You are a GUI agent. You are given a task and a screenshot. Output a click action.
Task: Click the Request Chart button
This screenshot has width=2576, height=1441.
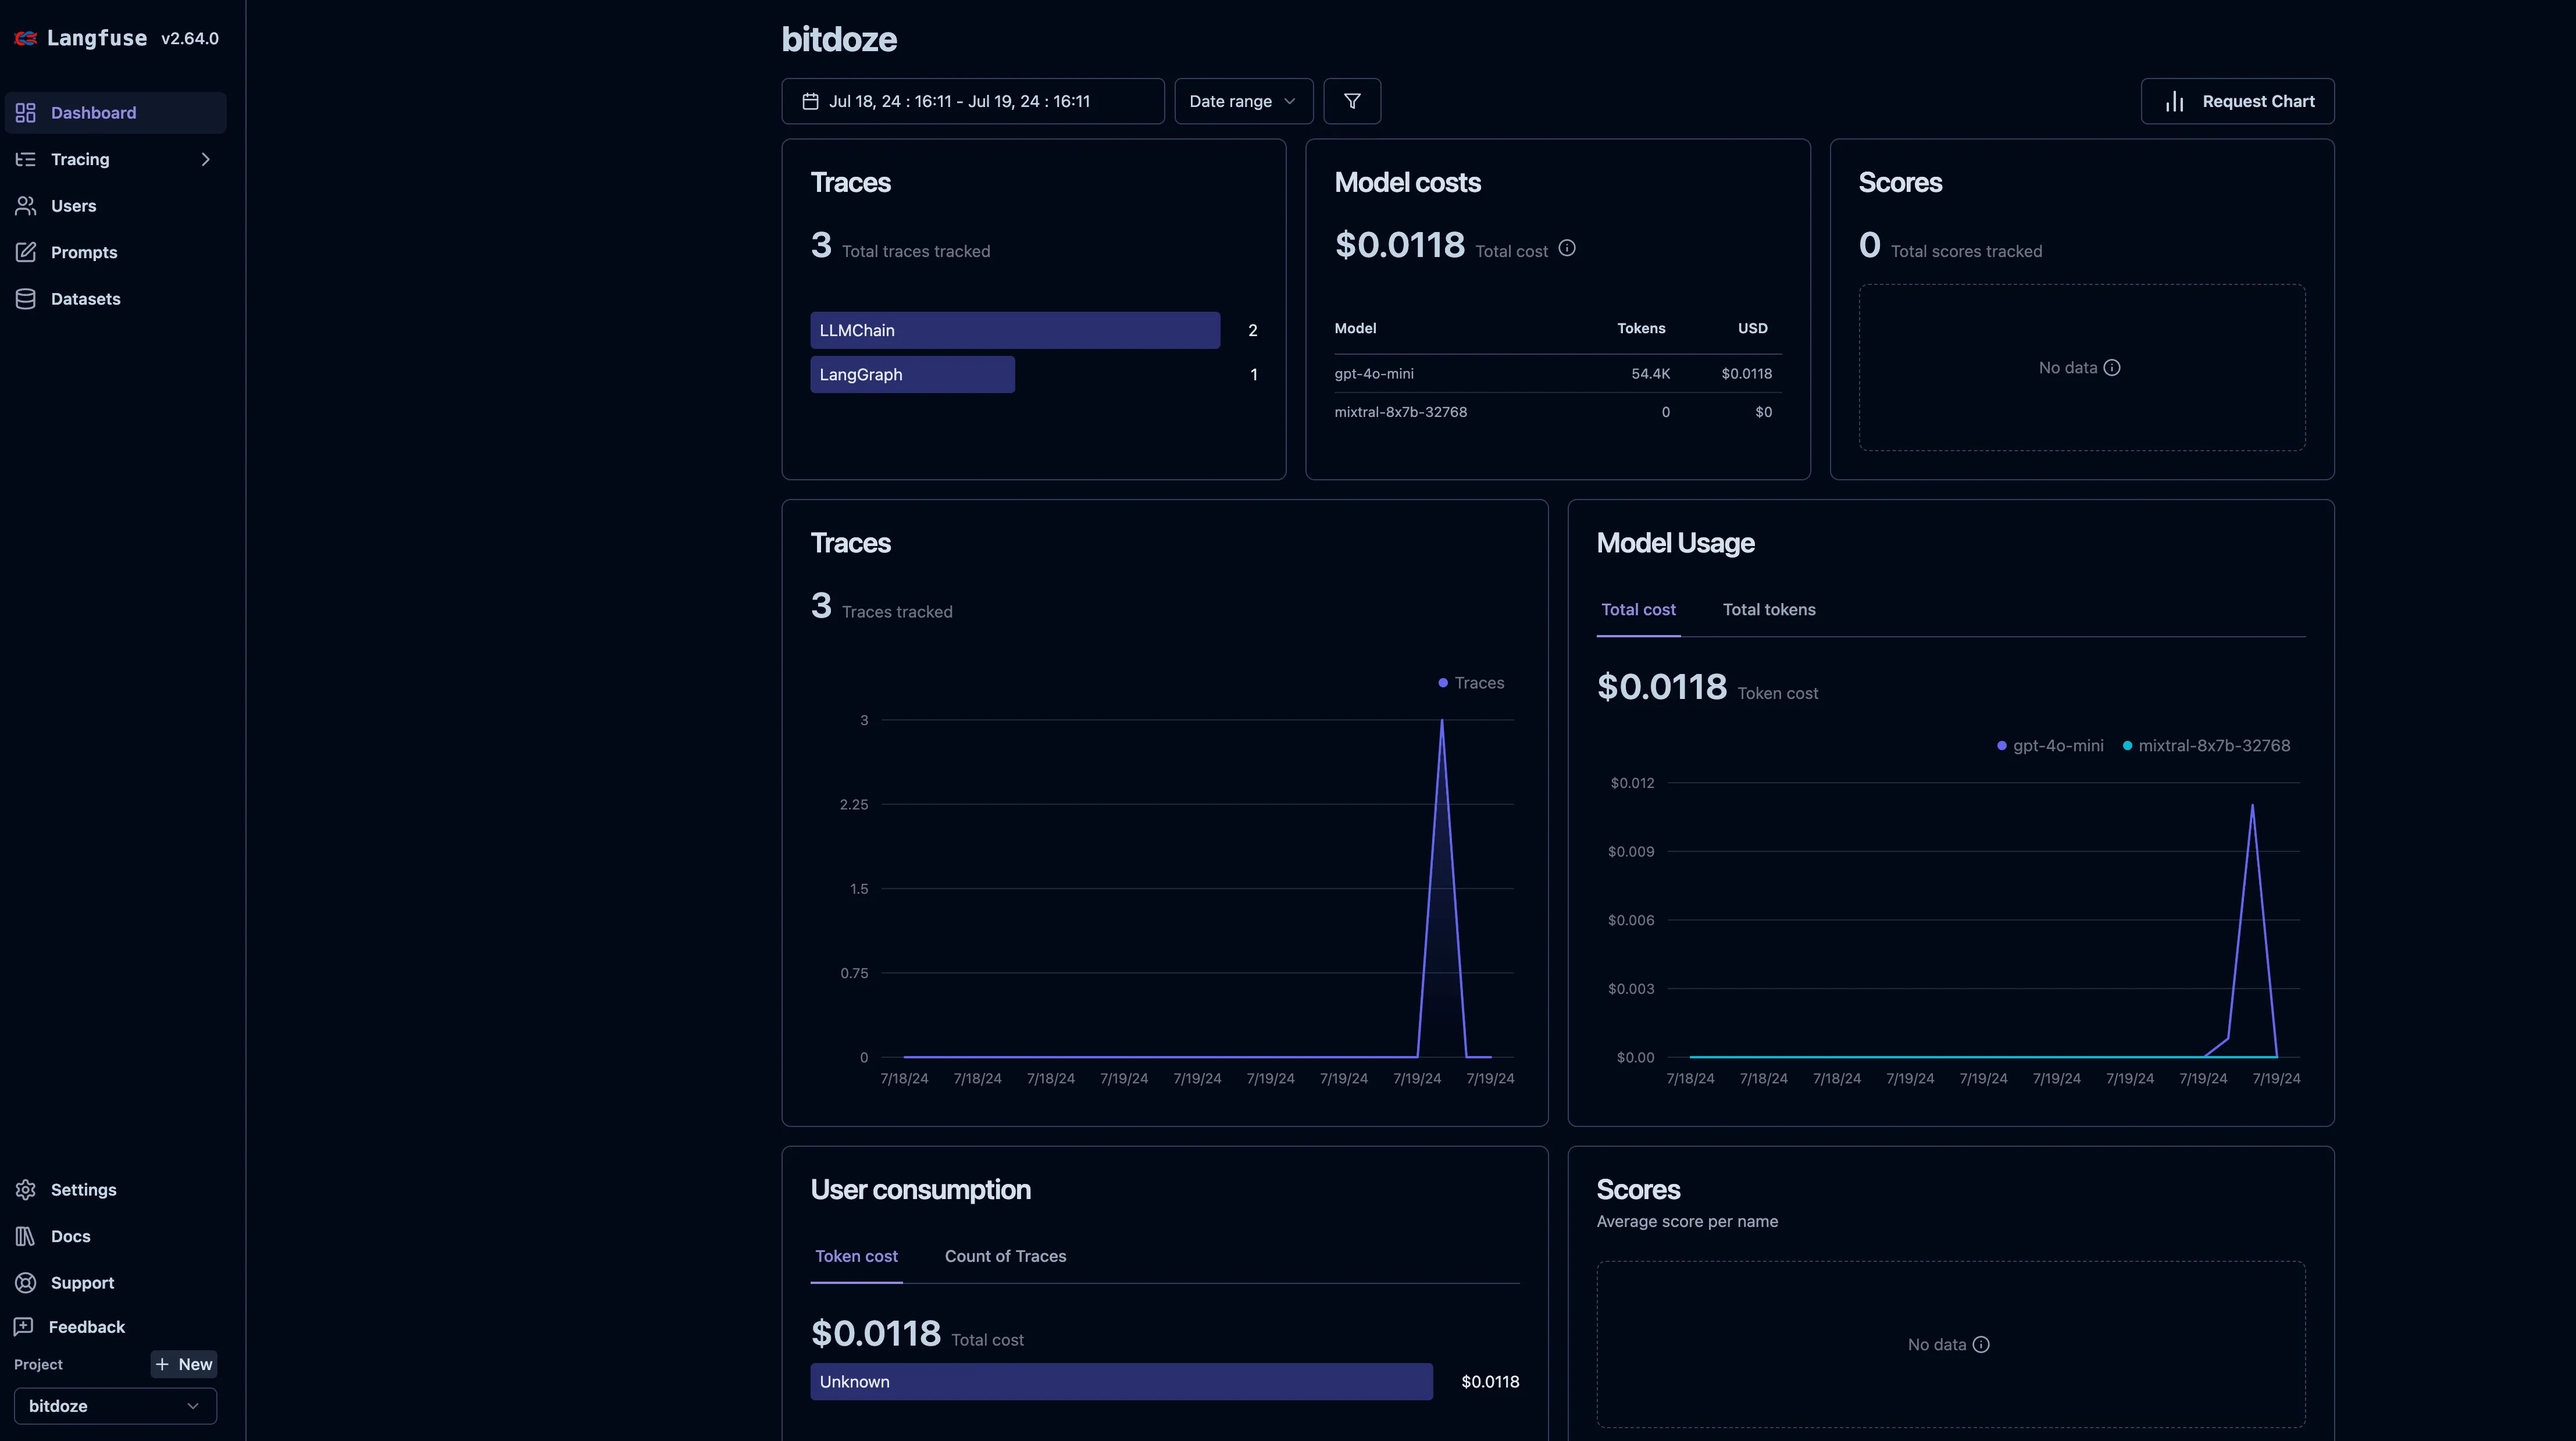[x=2237, y=100]
